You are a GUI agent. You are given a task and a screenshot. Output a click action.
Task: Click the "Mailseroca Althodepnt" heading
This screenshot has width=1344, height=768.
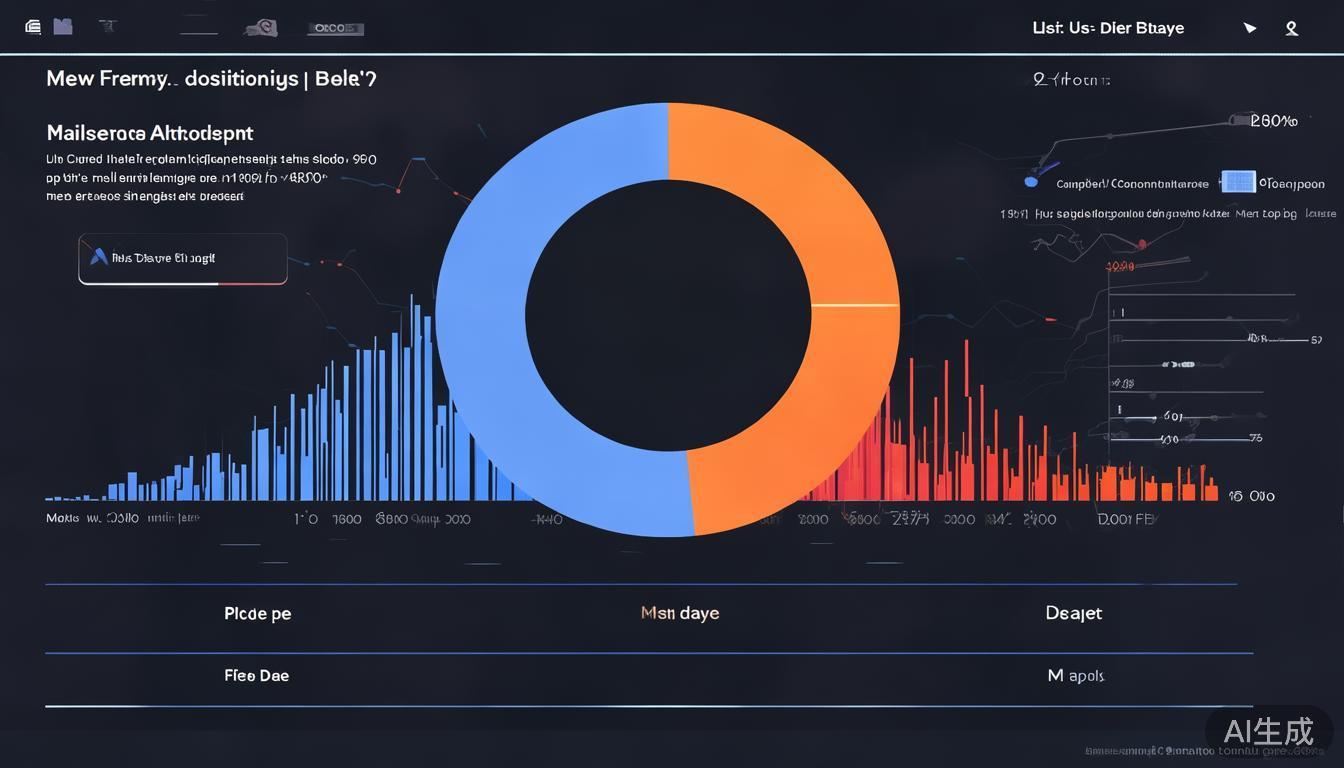[150, 133]
